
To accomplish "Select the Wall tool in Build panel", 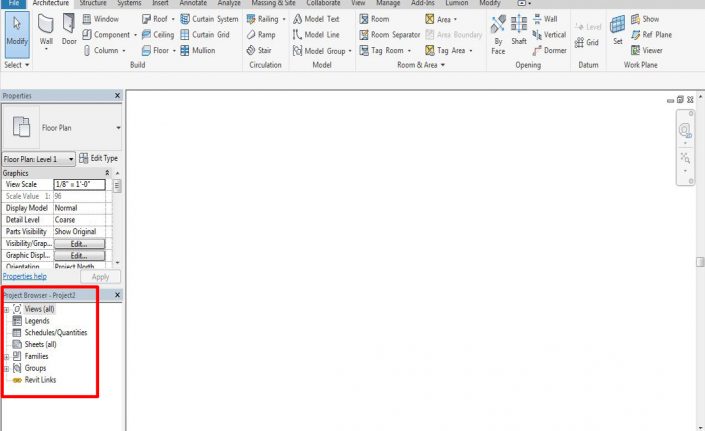I will [46, 31].
